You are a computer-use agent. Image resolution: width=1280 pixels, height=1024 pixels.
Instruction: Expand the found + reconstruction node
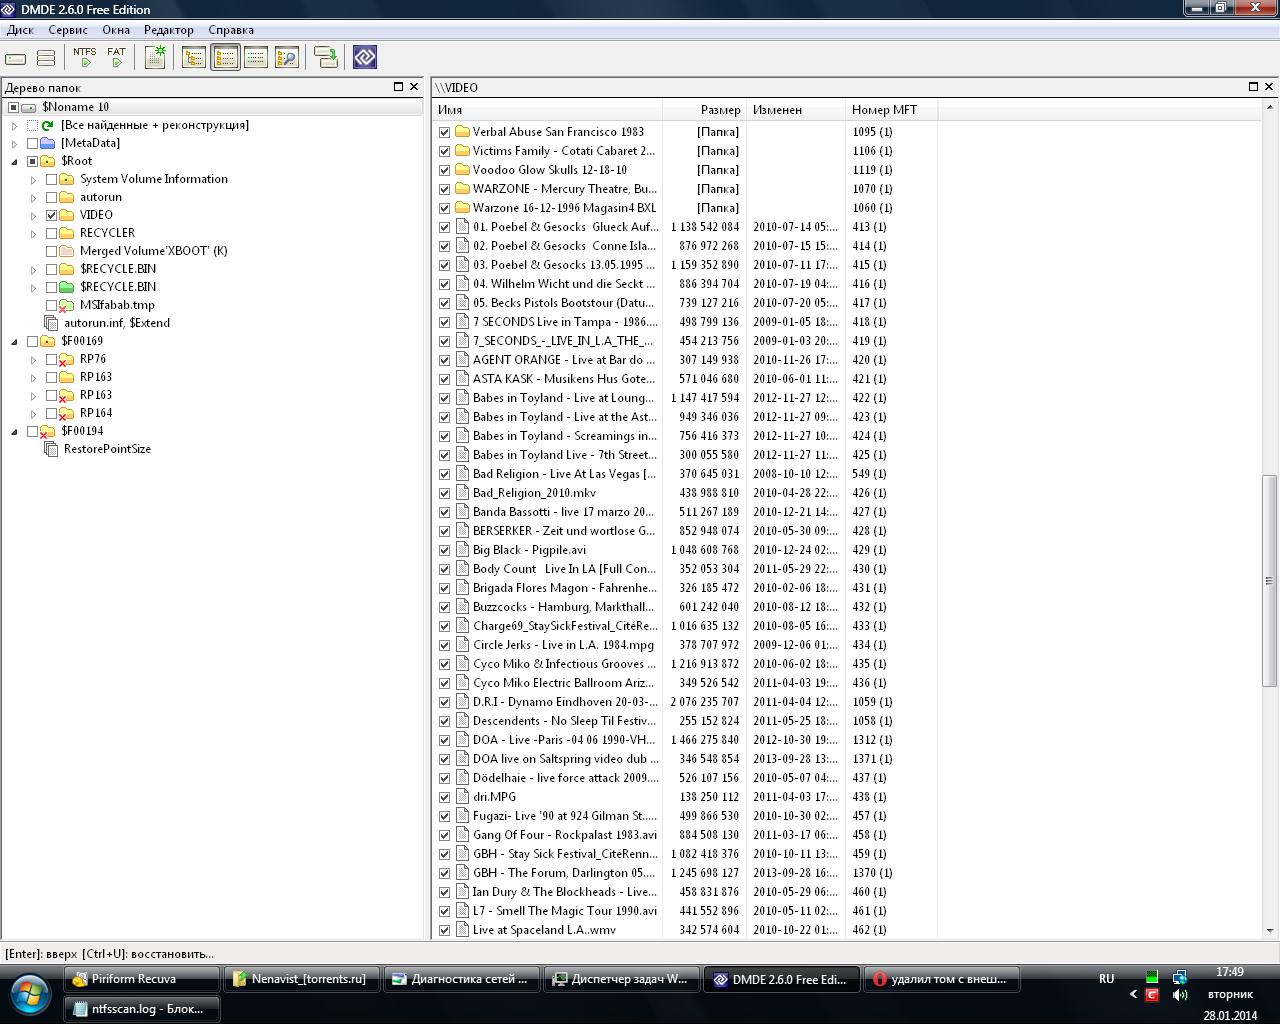(15, 125)
